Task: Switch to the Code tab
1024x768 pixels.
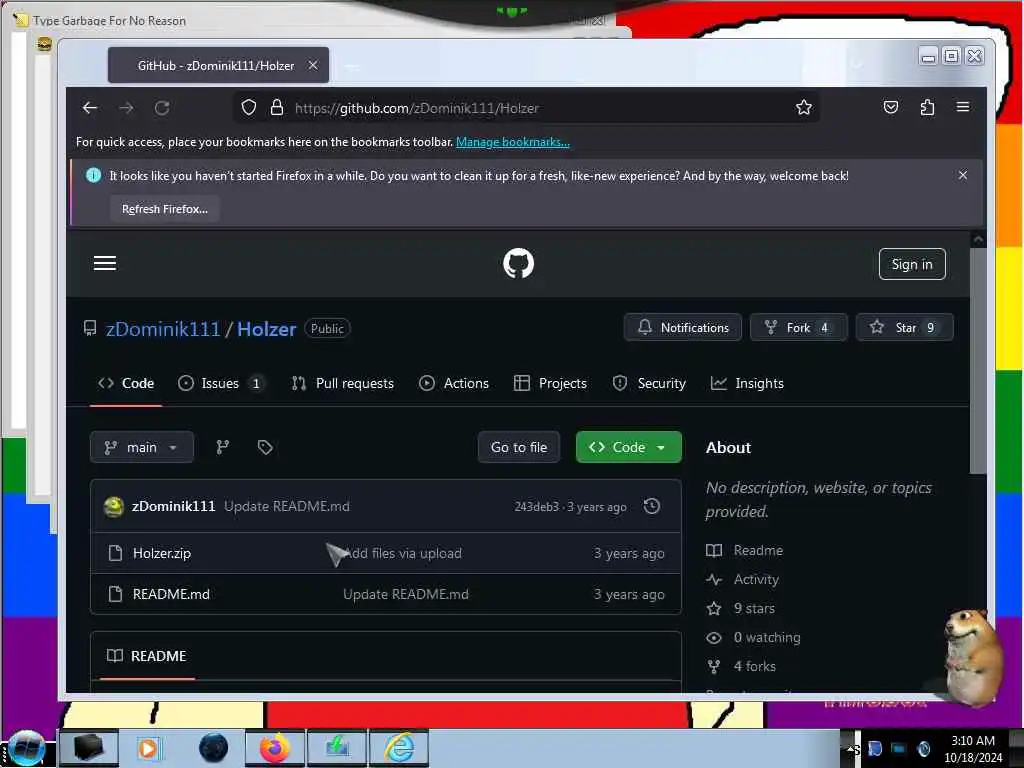Action: click(x=126, y=383)
